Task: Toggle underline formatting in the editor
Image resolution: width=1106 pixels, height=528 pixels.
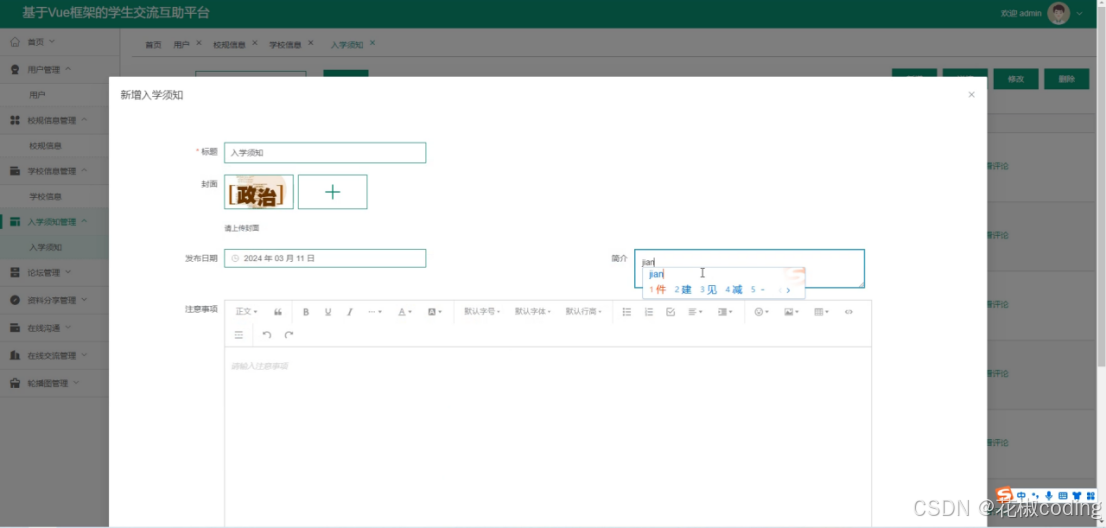Action: [x=328, y=312]
